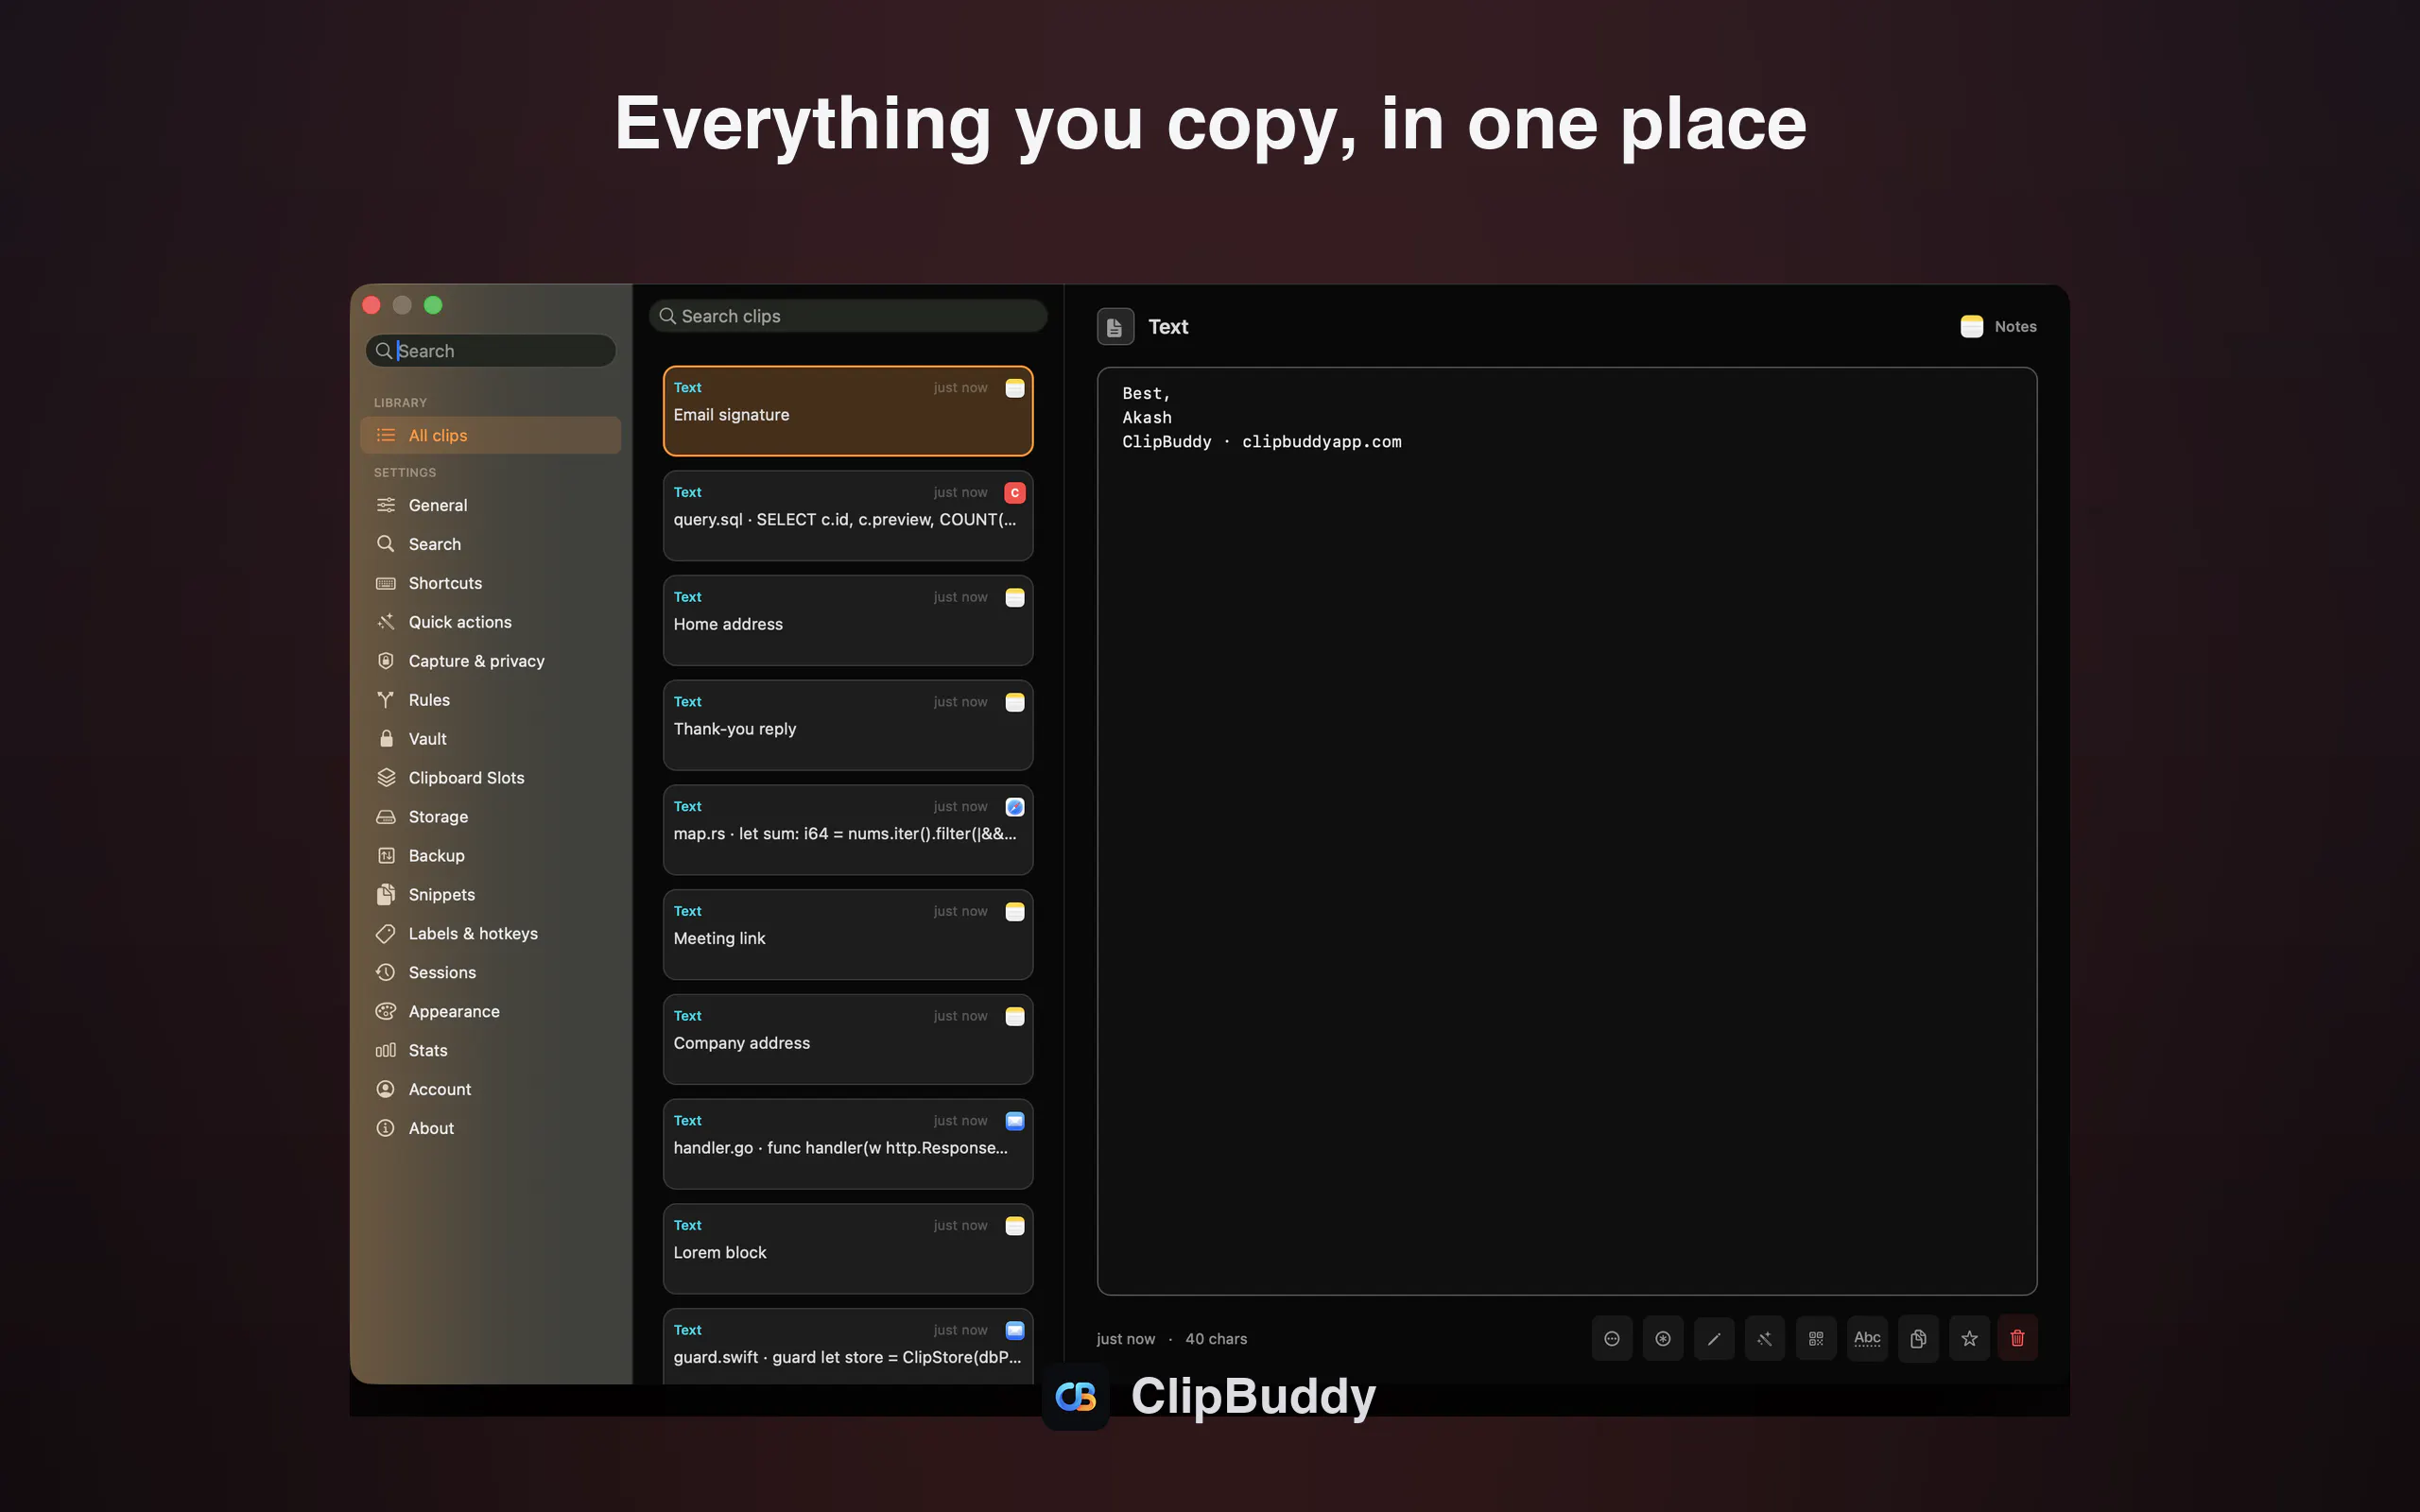Copy the clip with the duplicate-pages icon
The width and height of the screenshot is (2420, 1512).
point(1917,1338)
